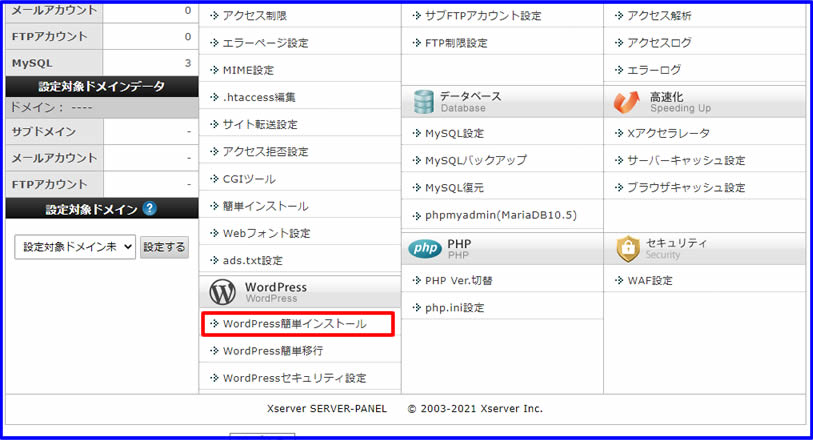The image size is (813, 440).
Task: Click the MySQL count value 3
Action: (188, 63)
